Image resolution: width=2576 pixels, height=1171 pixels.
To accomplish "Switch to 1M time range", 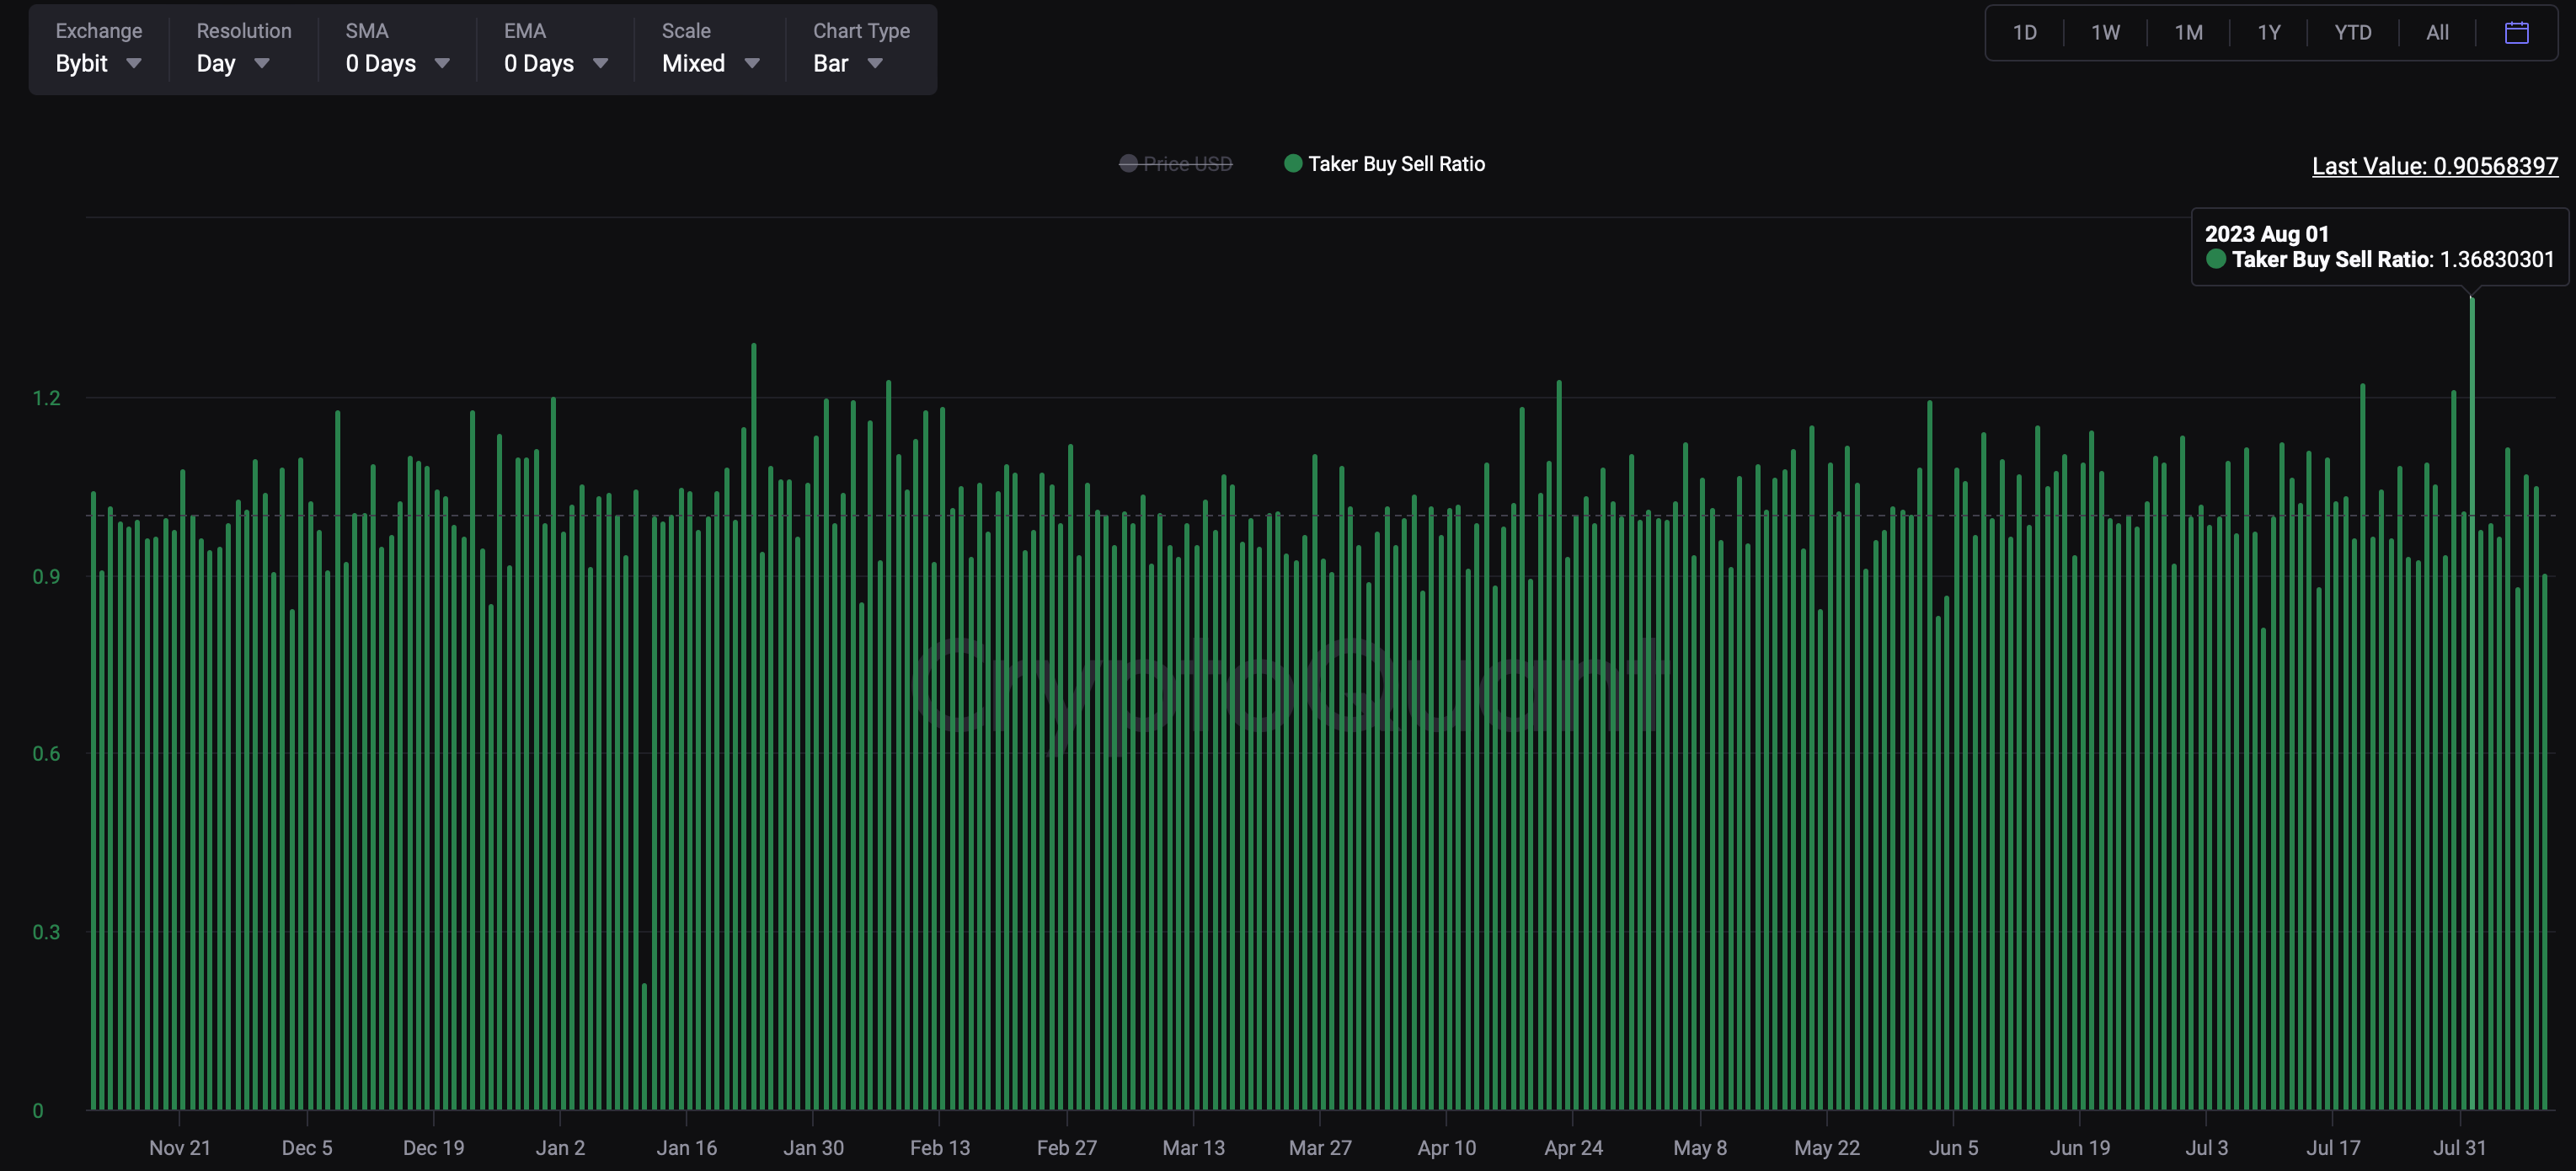I will pos(2188,33).
